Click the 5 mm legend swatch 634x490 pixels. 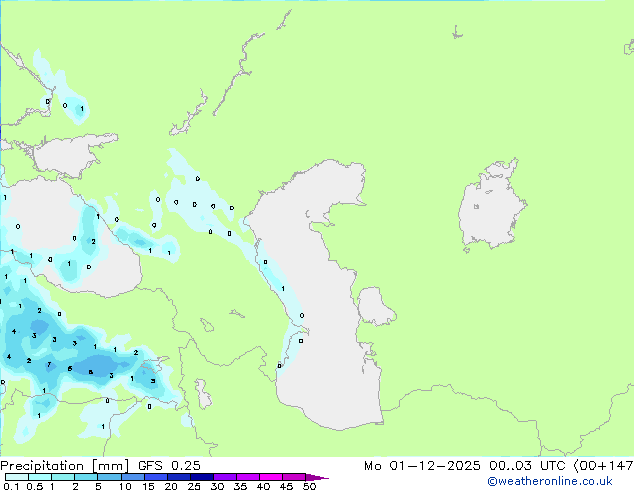110,477
